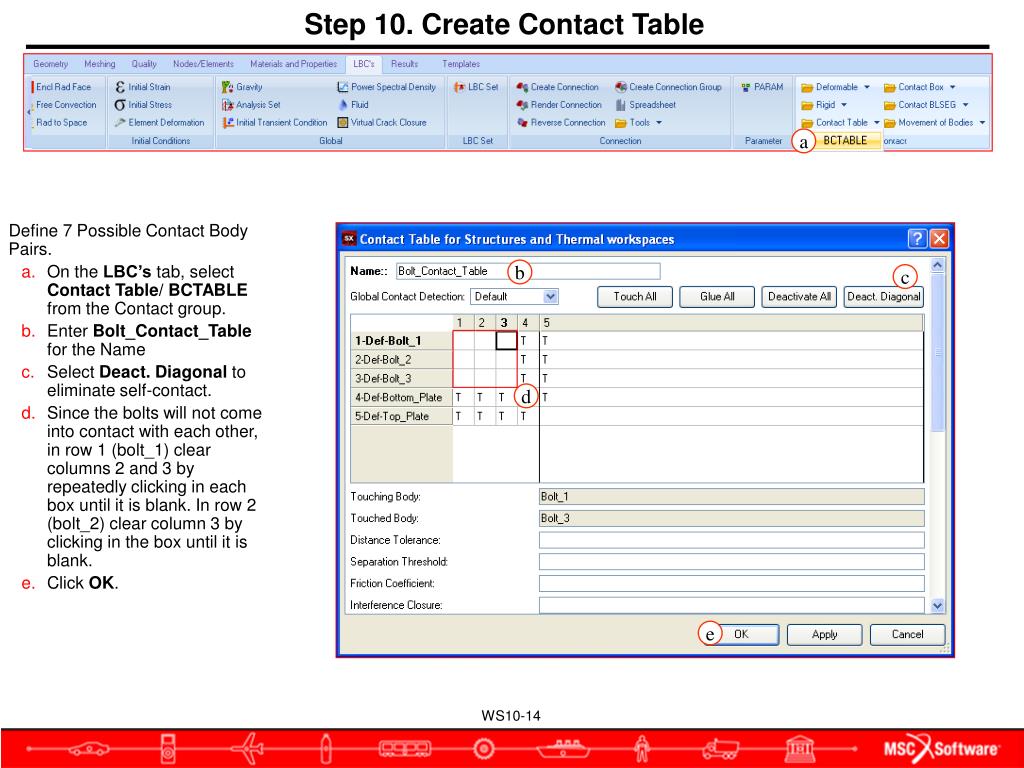1024x768 pixels.
Task: Select the Encl Rad Face tool
Action: click(62, 87)
